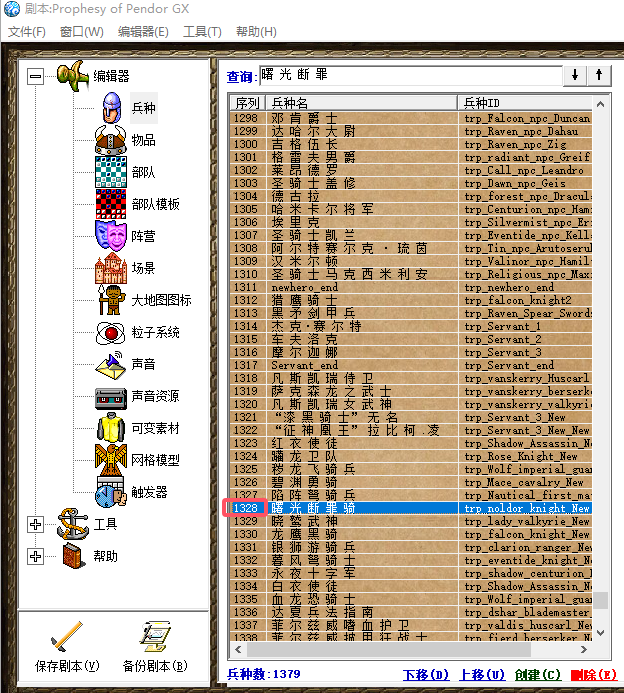Click search-next down arrow button
The width and height of the screenshot is (624, 693).
[575, 75]
